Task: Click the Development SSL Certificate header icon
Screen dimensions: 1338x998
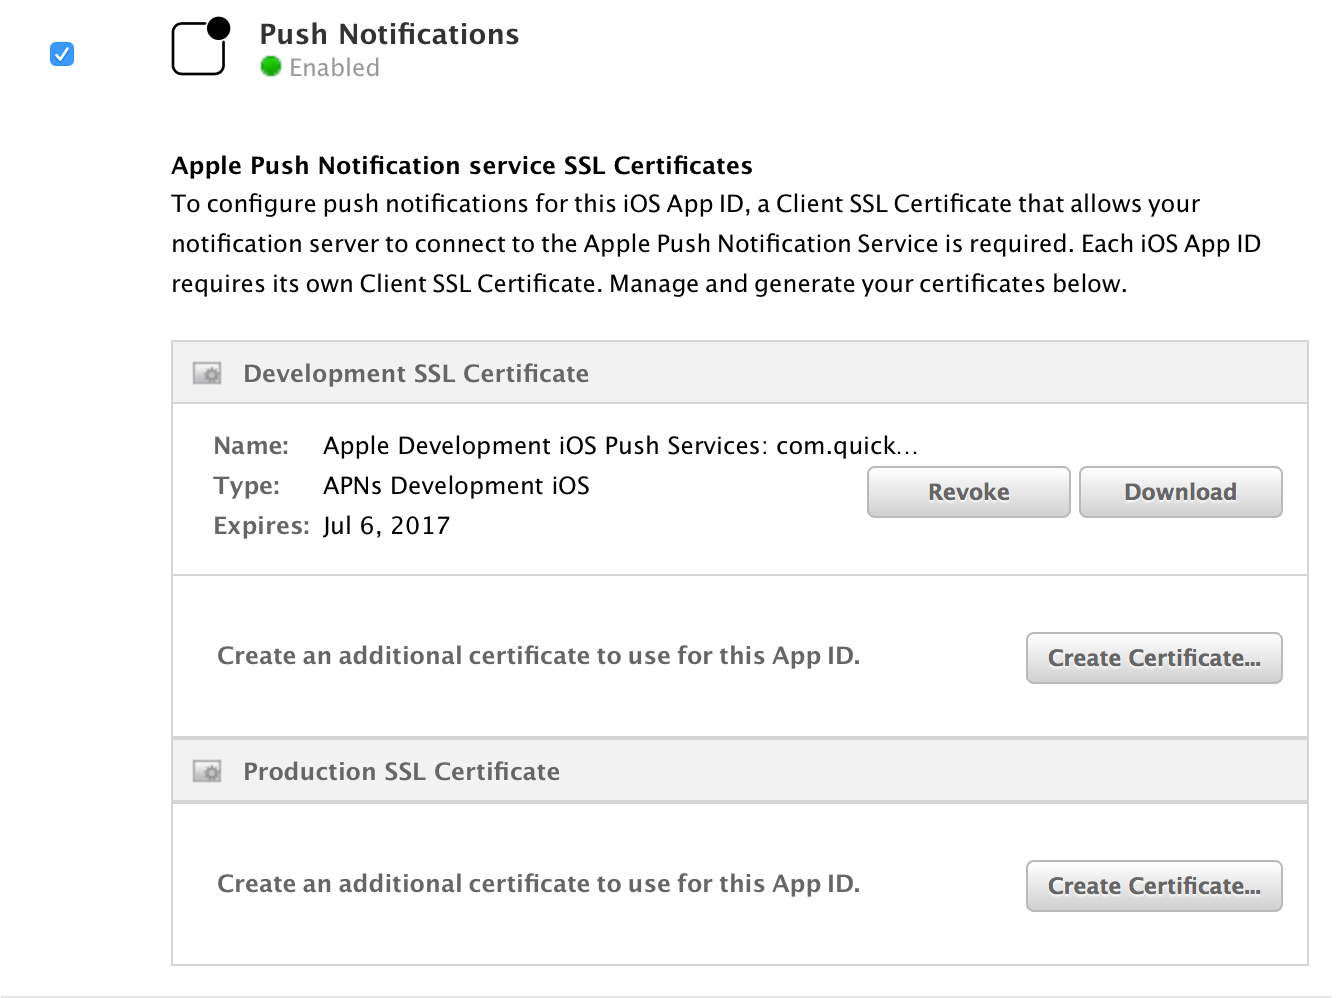Action: click(207, 374)
